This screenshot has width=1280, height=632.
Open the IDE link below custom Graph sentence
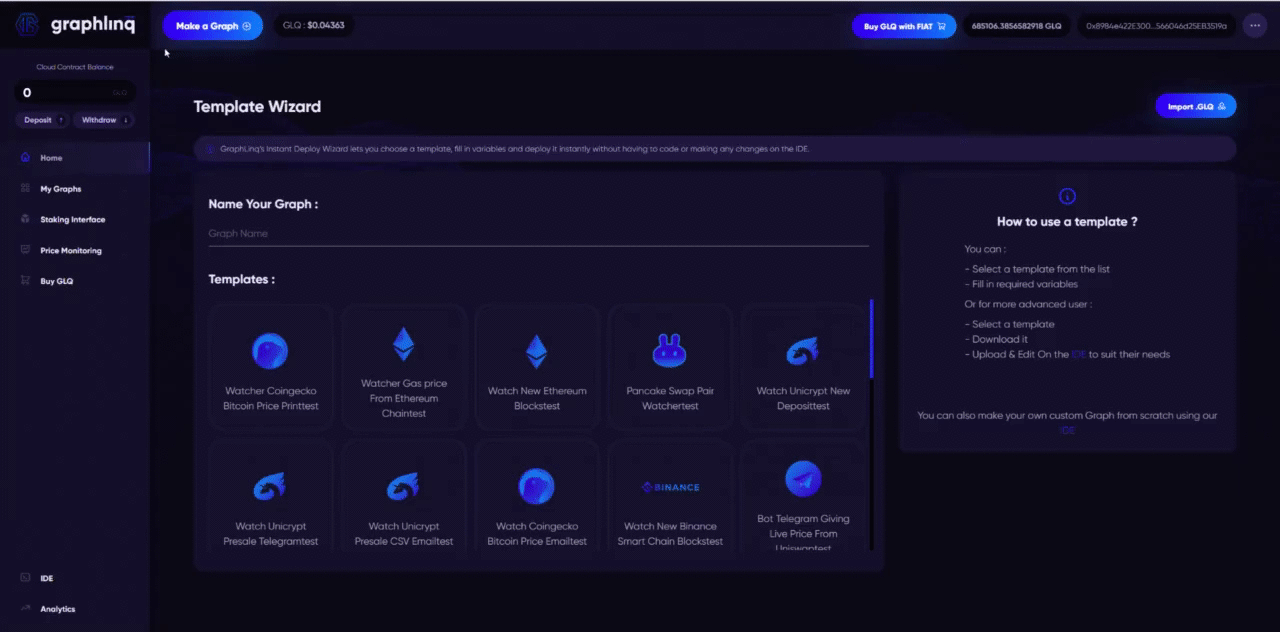(1067, 430)
